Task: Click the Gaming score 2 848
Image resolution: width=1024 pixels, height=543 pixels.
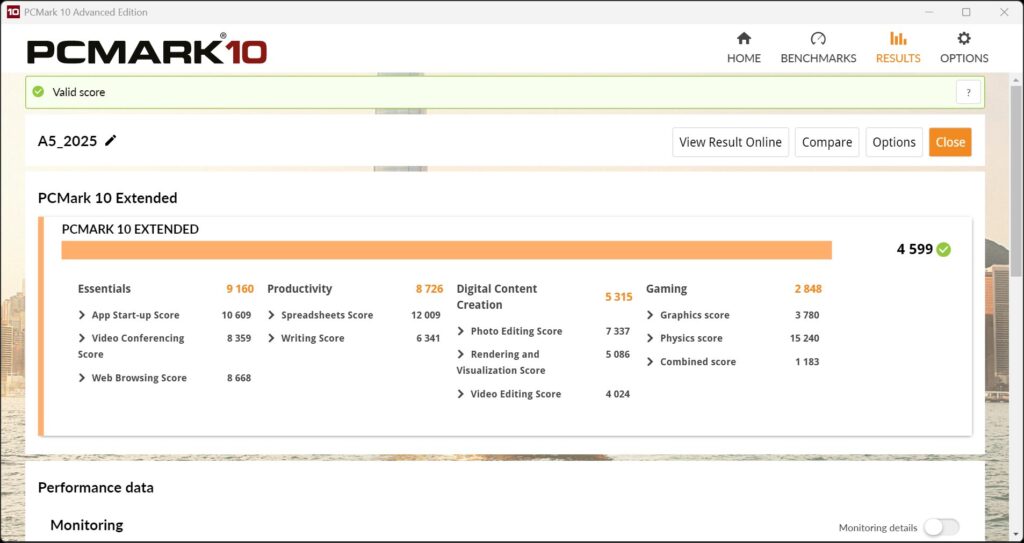Action: click(x=808, y=289)
